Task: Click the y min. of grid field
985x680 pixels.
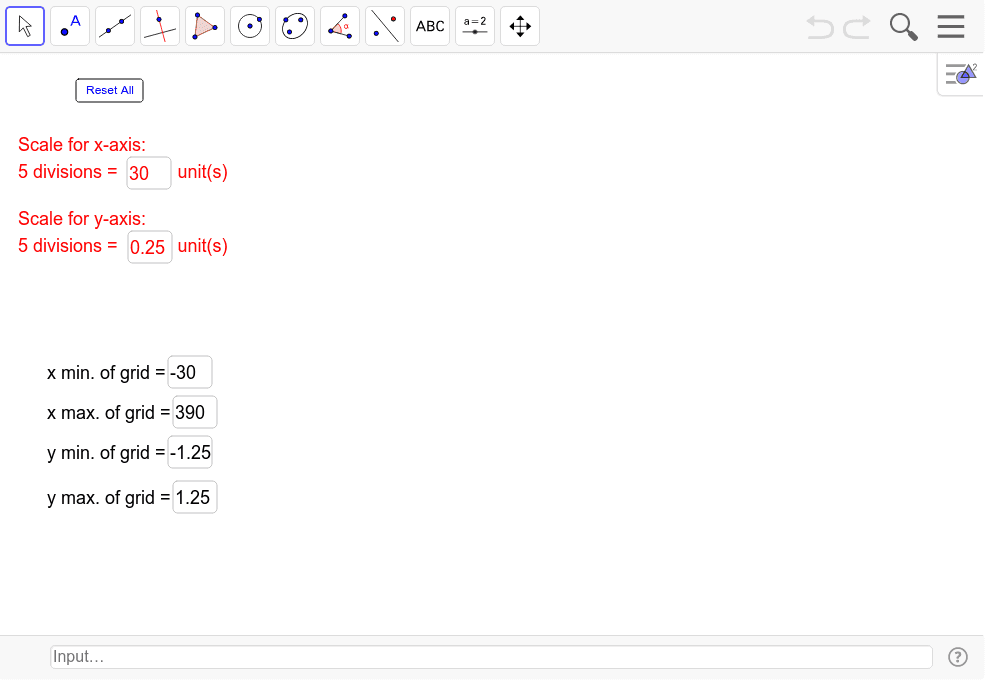Action: (190, 452)
